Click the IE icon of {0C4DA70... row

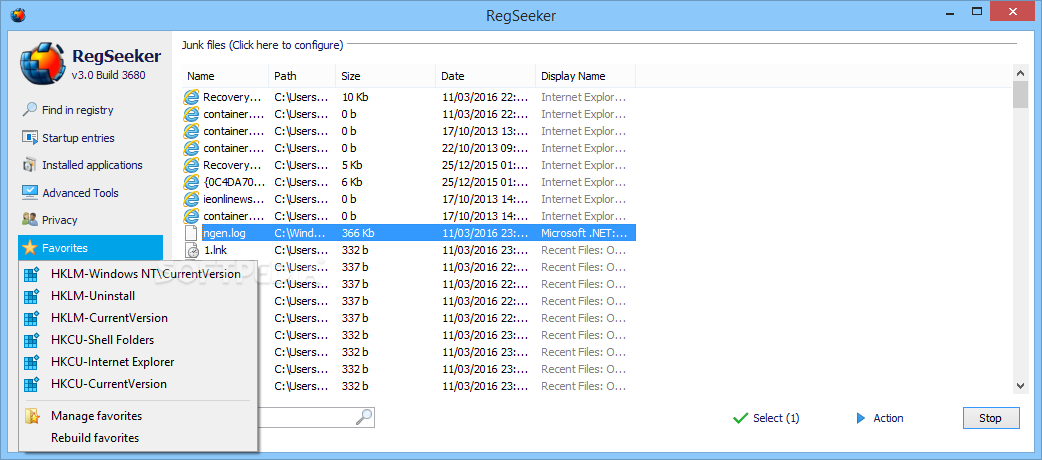coord(191,181)
